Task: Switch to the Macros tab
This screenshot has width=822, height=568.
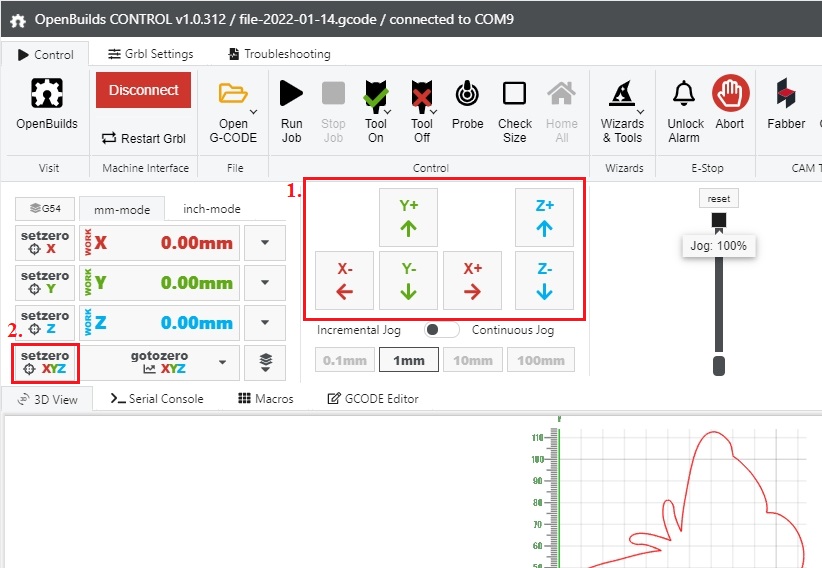Action: pos(266,399)
